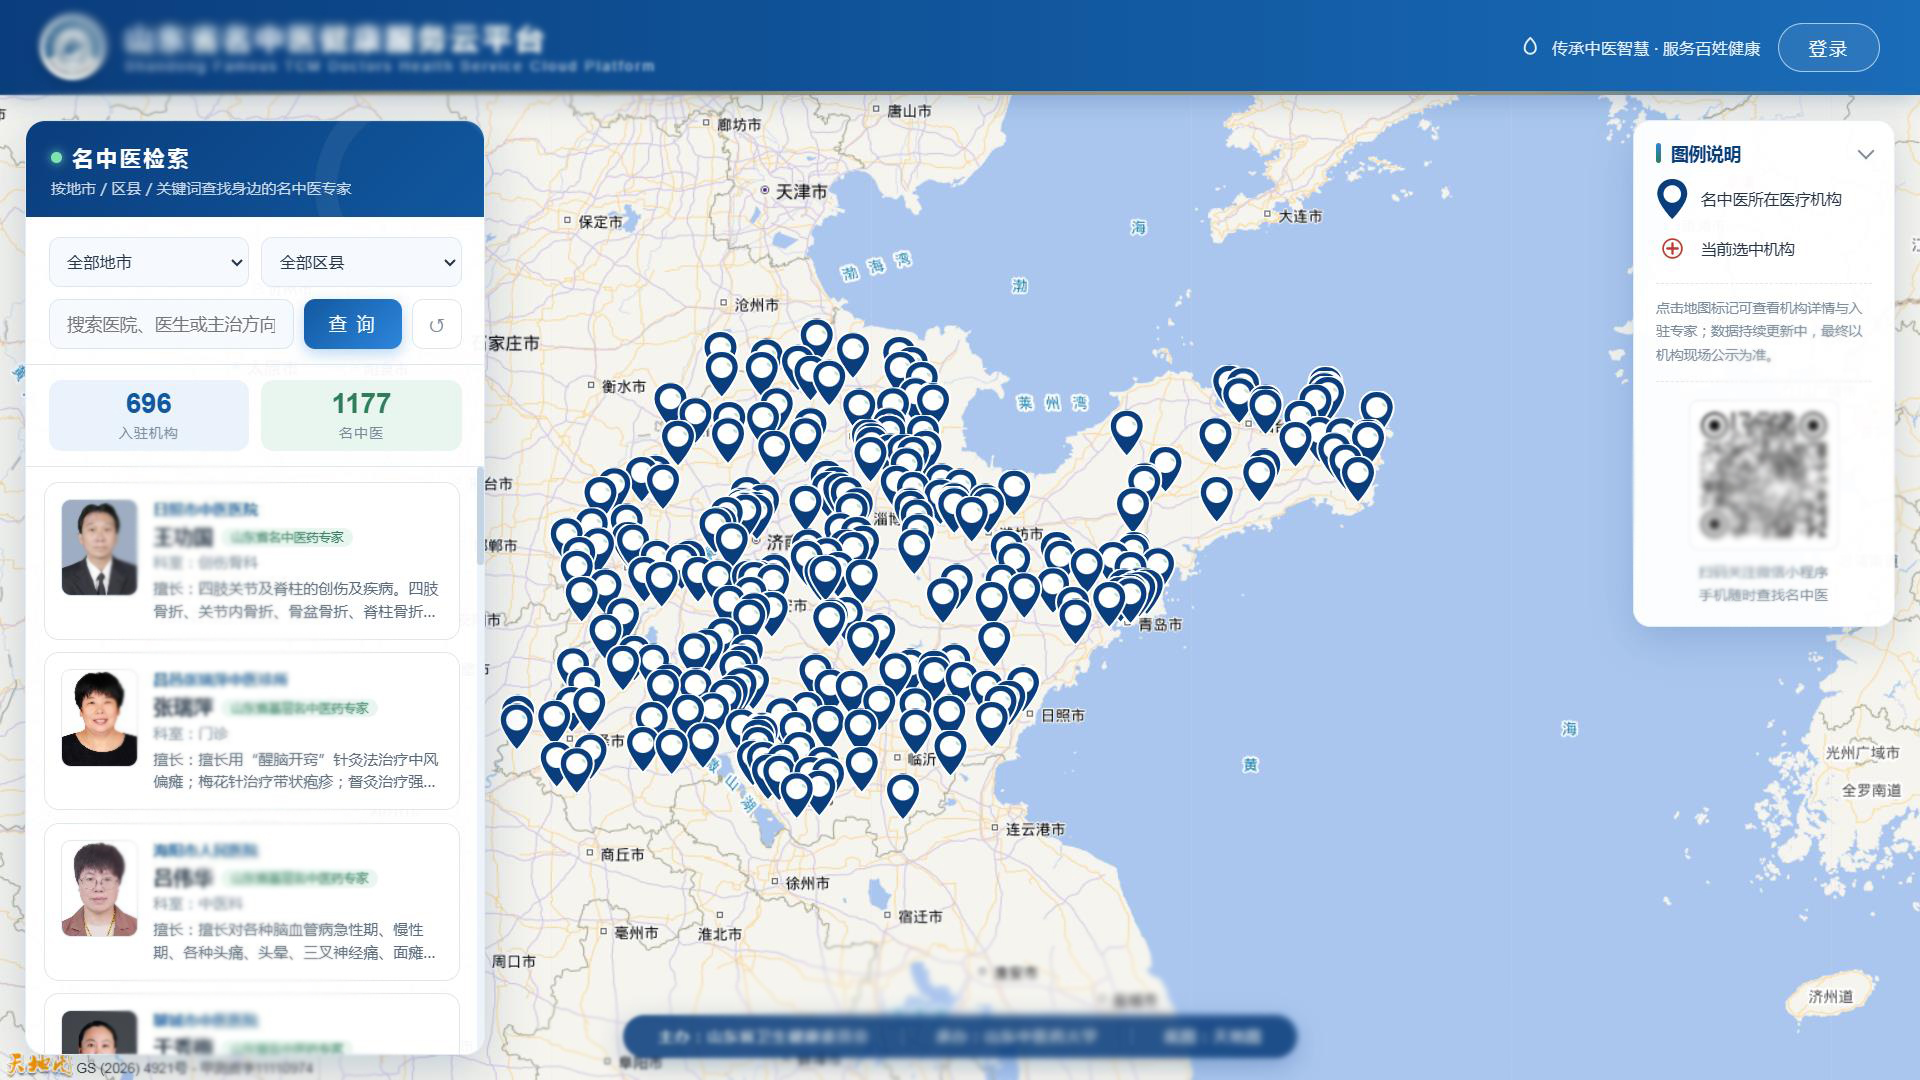Click the 登录 login button

tap(1828, 48)
